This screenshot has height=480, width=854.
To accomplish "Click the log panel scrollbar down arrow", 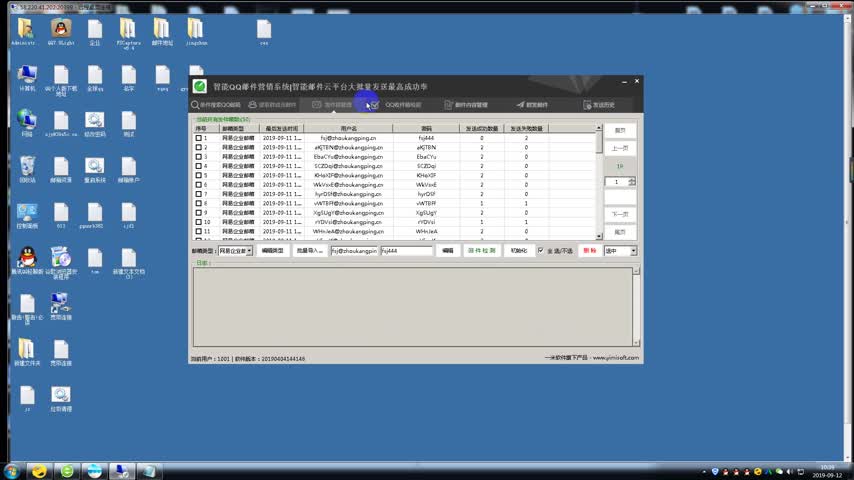I will tap(636, 342).
